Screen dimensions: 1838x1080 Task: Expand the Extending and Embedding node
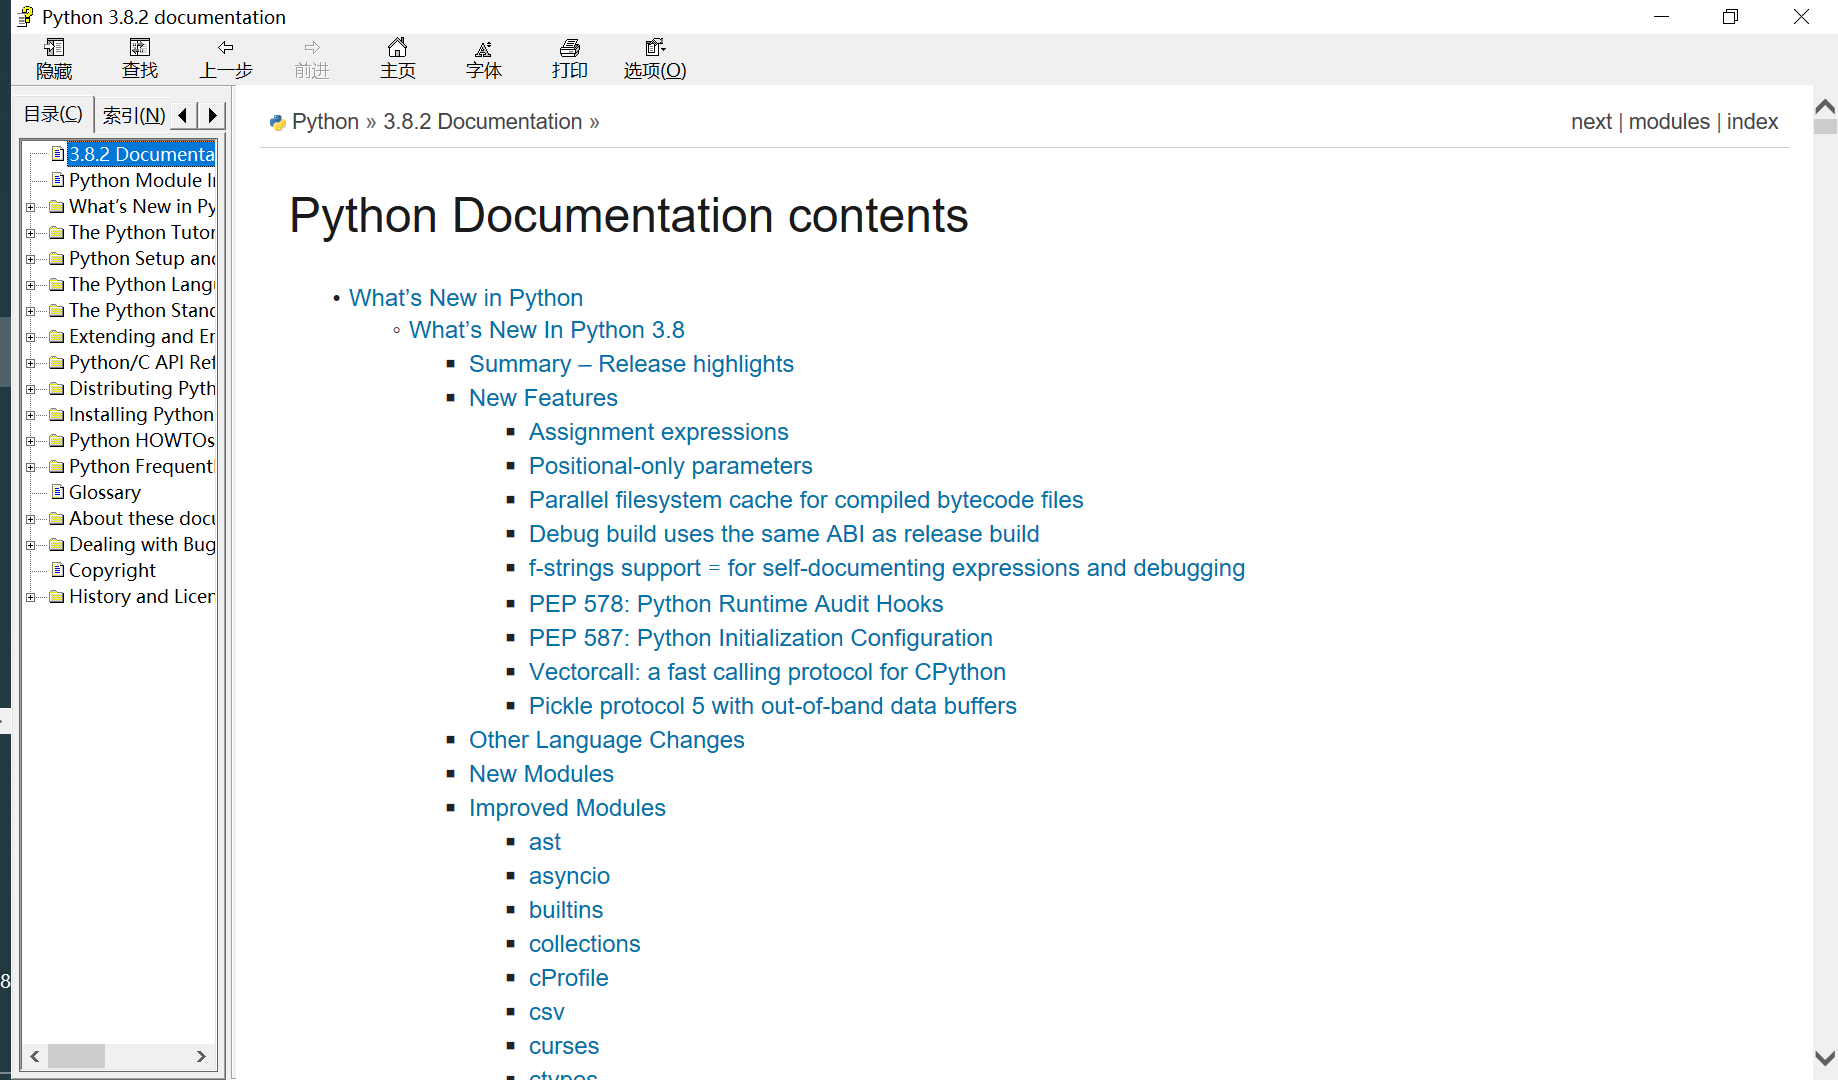click(x=31, y=337)
